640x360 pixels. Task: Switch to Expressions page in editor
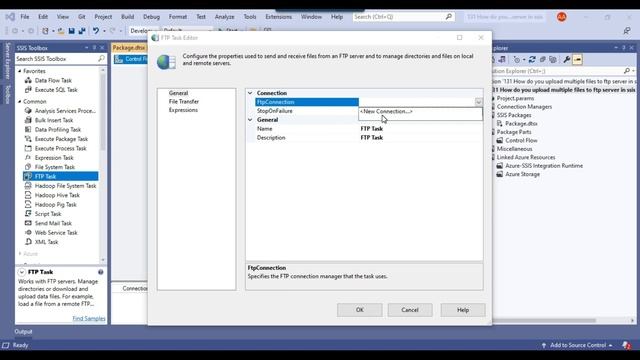tap(183, 110)
